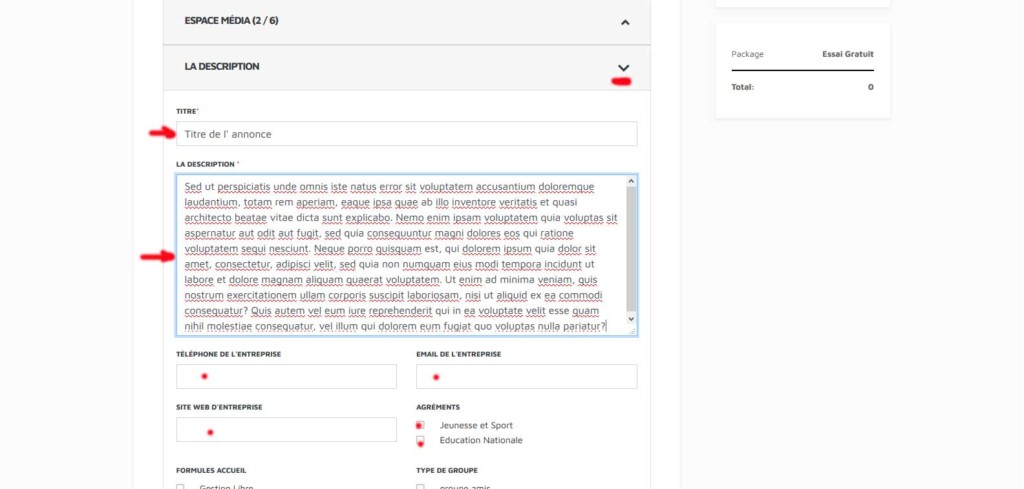The image size is (1024, 489).
Task: Click the Total: label in summary
Action: click(x=743, y=87)
